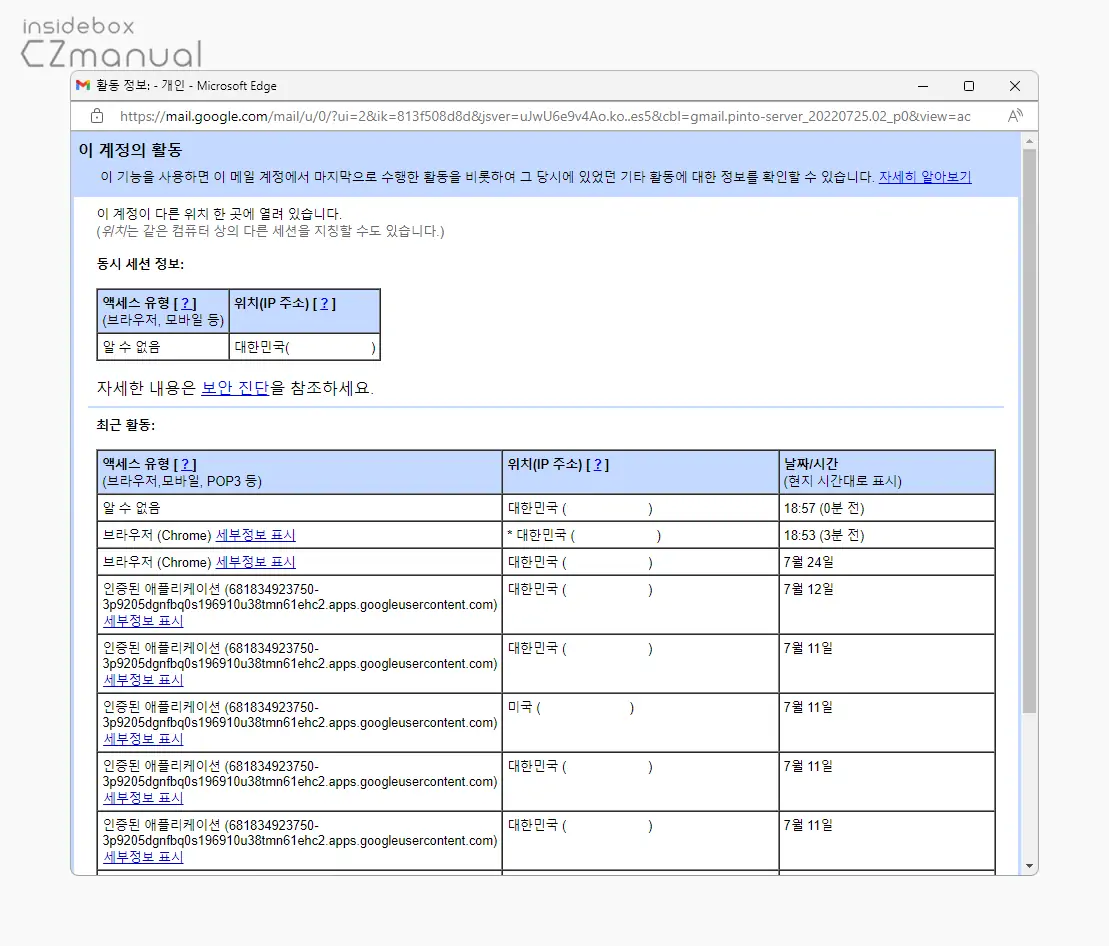The image size is (1109, 946).
Task: Click scrollbar up arrow
Action: (1029, 141)
